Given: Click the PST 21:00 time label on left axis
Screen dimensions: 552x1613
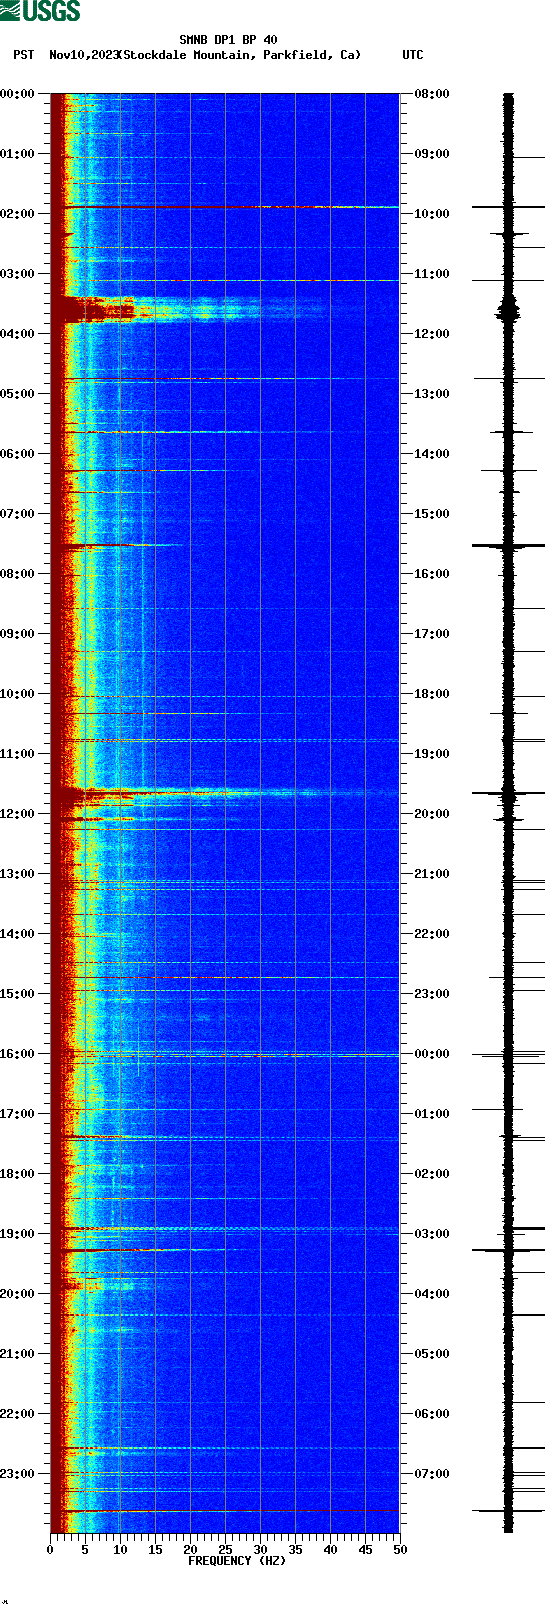Looking at the screenshot, I should pyautogui.click(x=18, y=1354).
